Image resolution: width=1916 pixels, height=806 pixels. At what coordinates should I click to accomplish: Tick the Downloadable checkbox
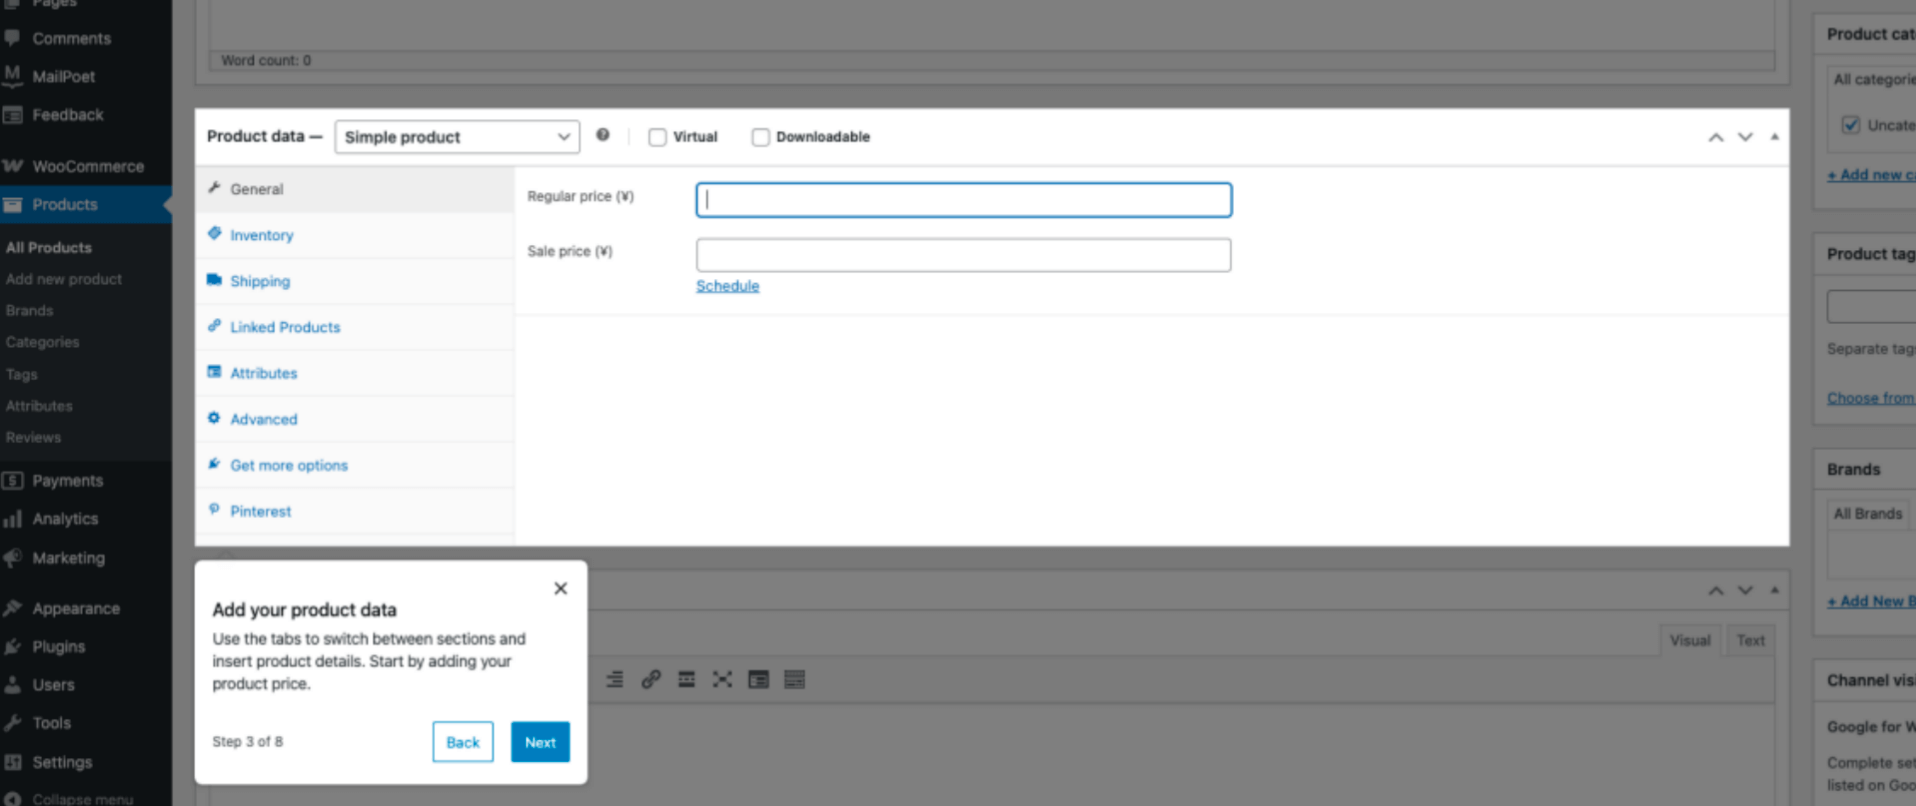761,137
